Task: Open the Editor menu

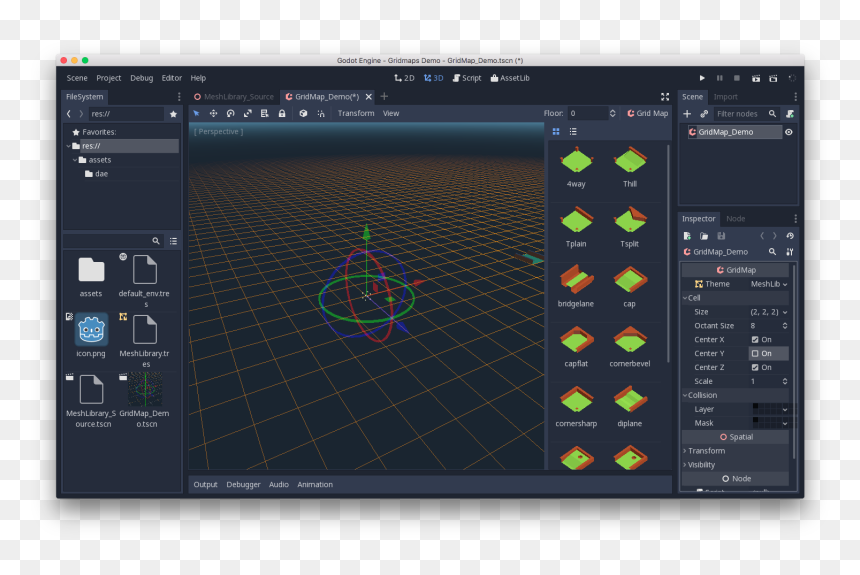Action: click(172, 78)
